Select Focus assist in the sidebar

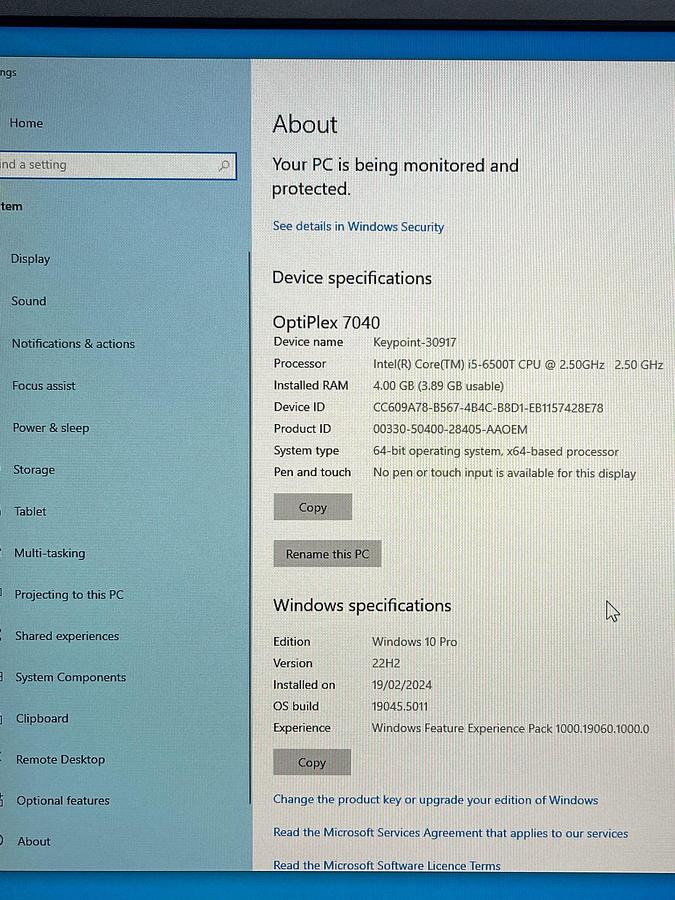click(44, 386)
